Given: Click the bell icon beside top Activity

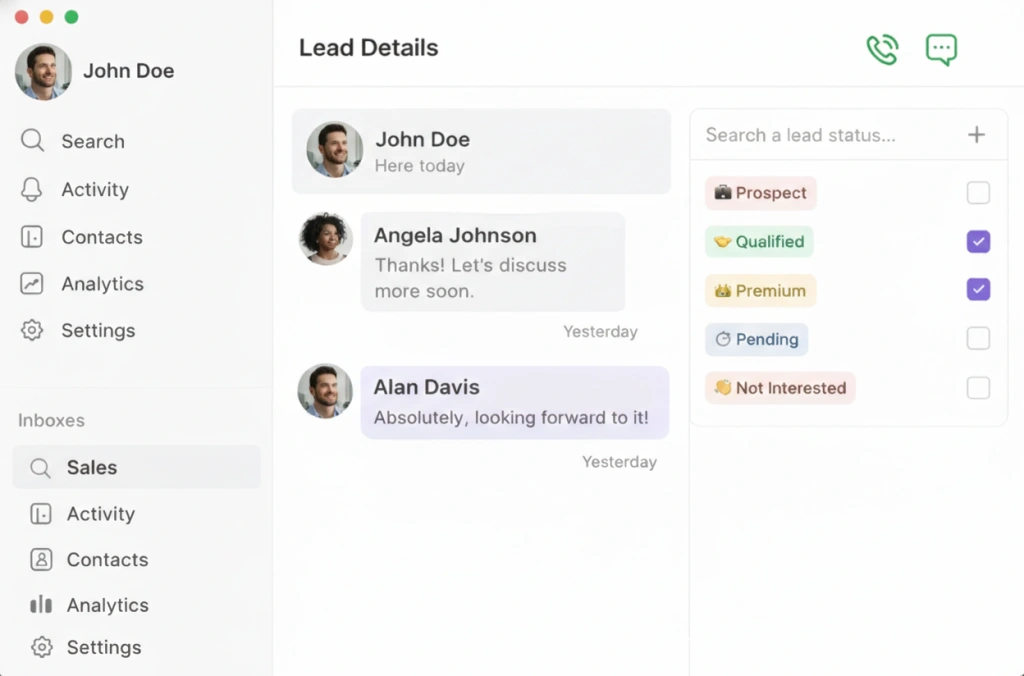Looking at the screenshot, I should [x=31, y=189].
